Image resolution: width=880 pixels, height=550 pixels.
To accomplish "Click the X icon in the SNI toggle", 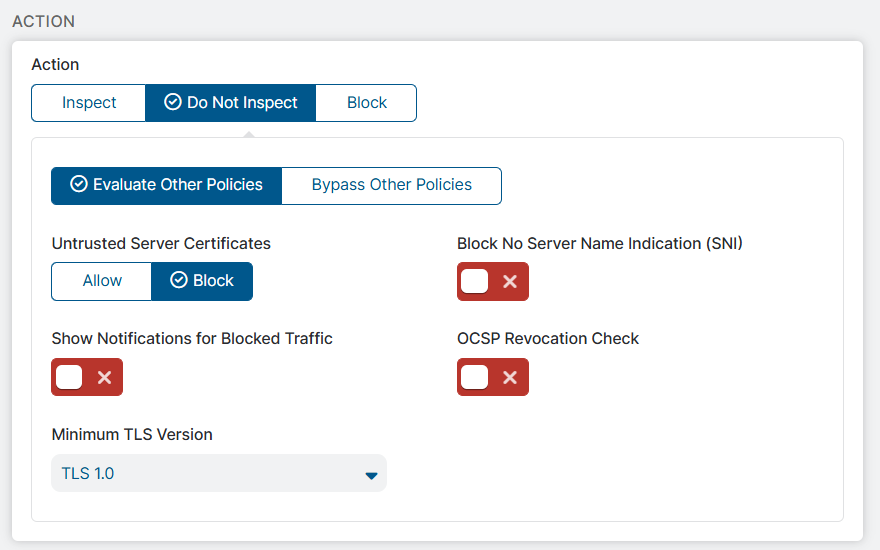I will (x=510, y=281).
